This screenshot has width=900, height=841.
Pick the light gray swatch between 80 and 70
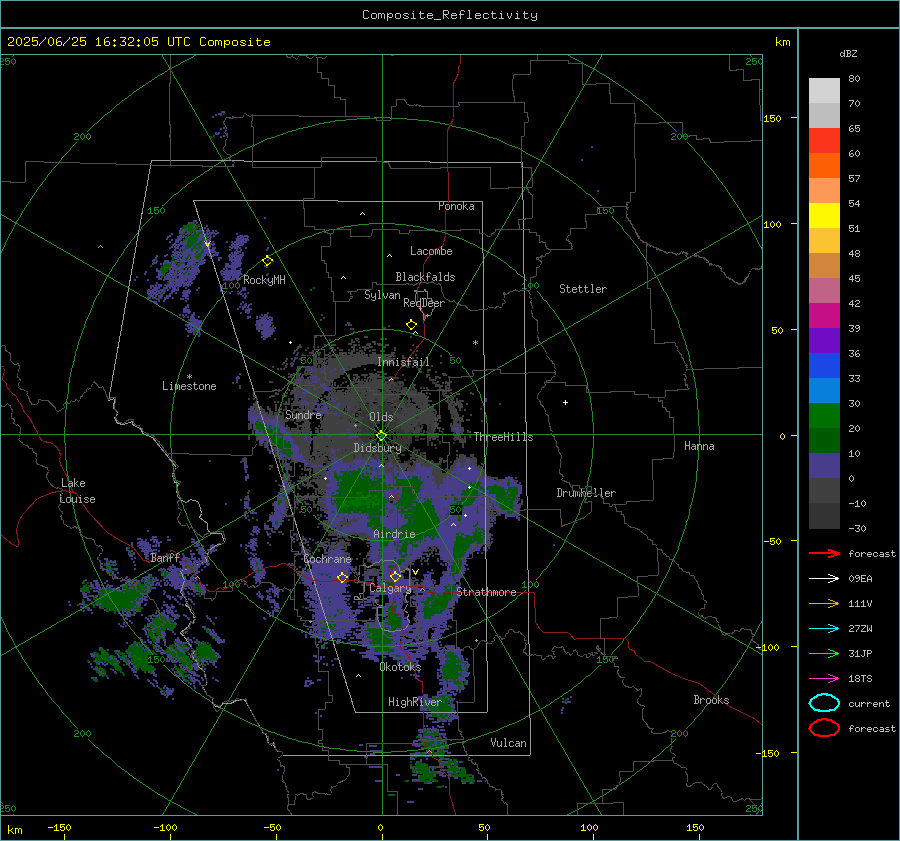(x=824, y=91)
